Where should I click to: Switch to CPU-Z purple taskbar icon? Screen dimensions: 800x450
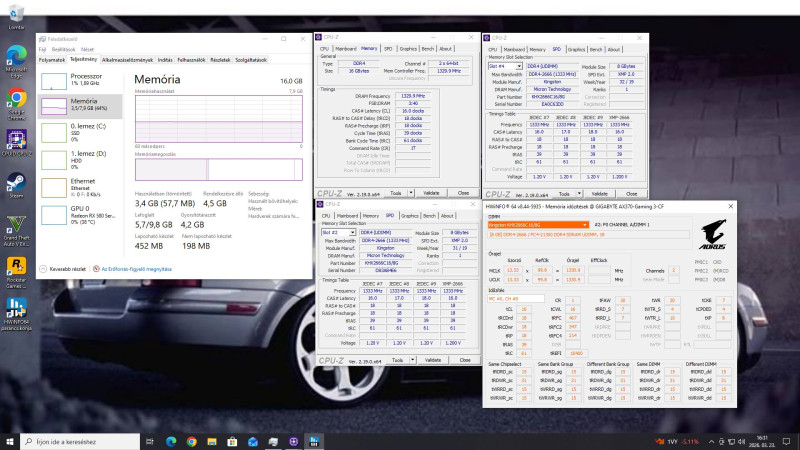[x=293, y=441]
